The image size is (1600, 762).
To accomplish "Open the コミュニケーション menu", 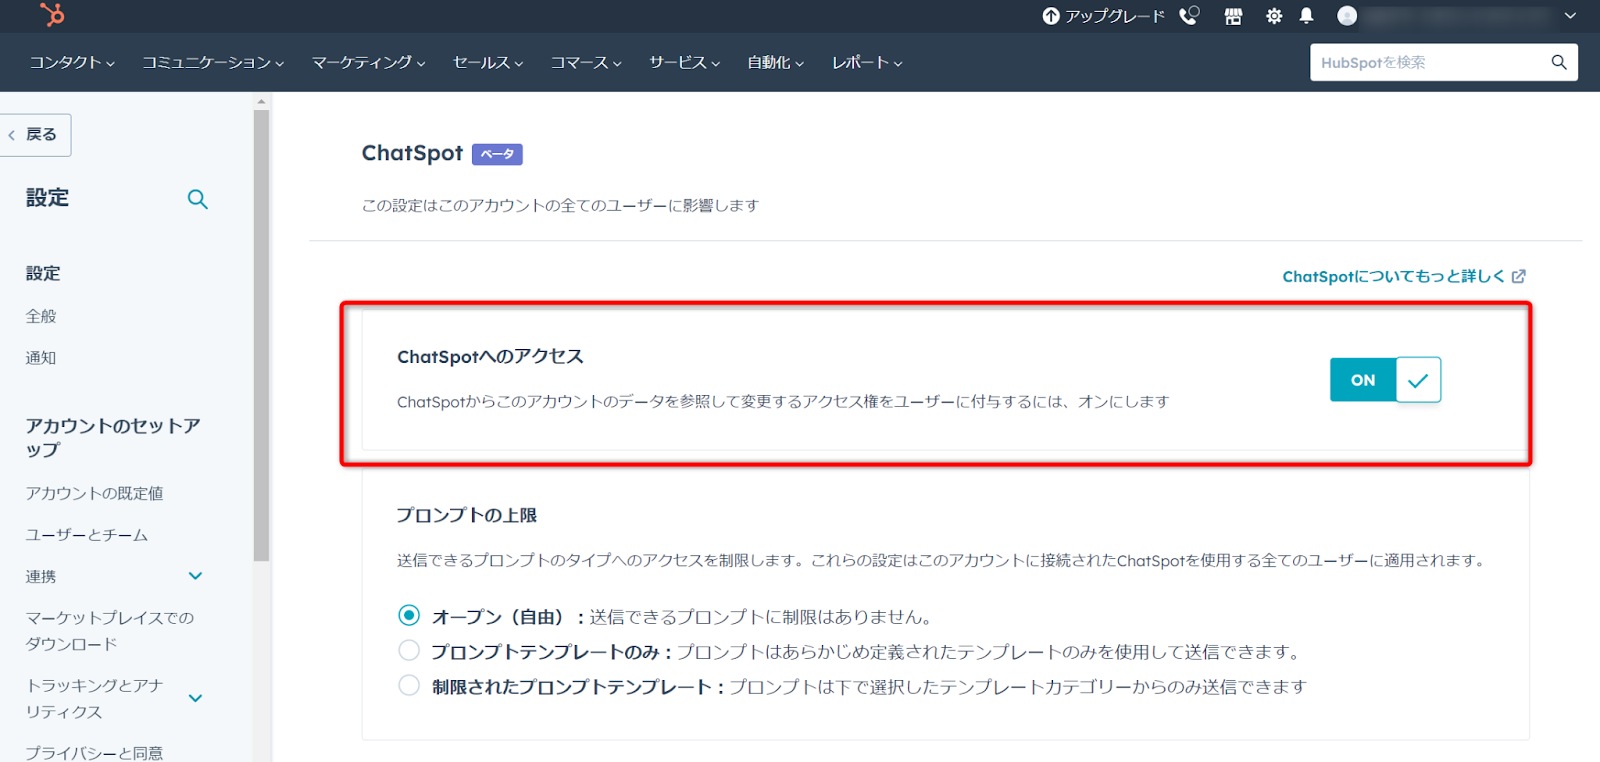I will pos(213,62).
